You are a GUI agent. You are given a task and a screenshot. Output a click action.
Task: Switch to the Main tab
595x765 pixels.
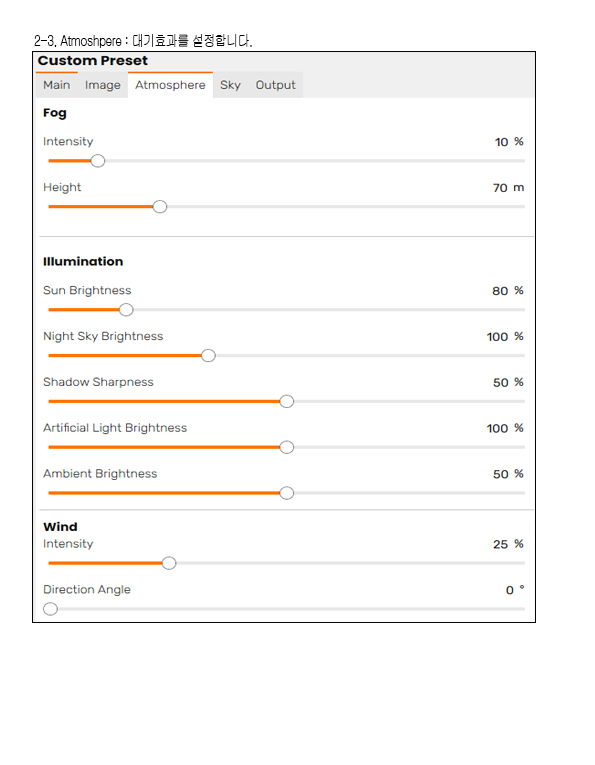pos(57,85)
